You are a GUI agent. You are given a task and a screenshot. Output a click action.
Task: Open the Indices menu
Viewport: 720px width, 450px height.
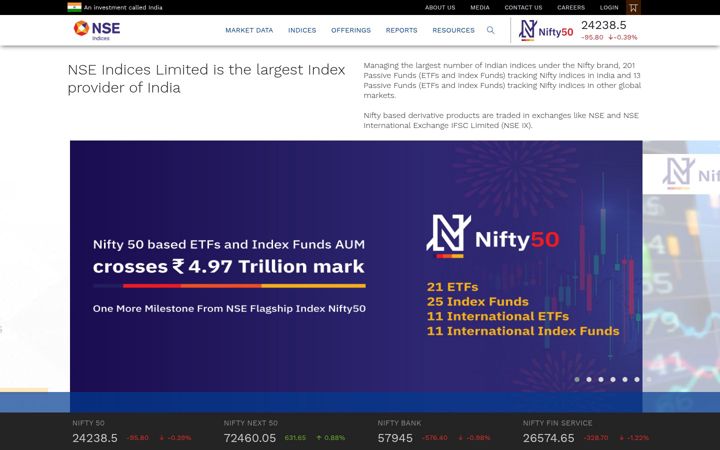(302, 30)
